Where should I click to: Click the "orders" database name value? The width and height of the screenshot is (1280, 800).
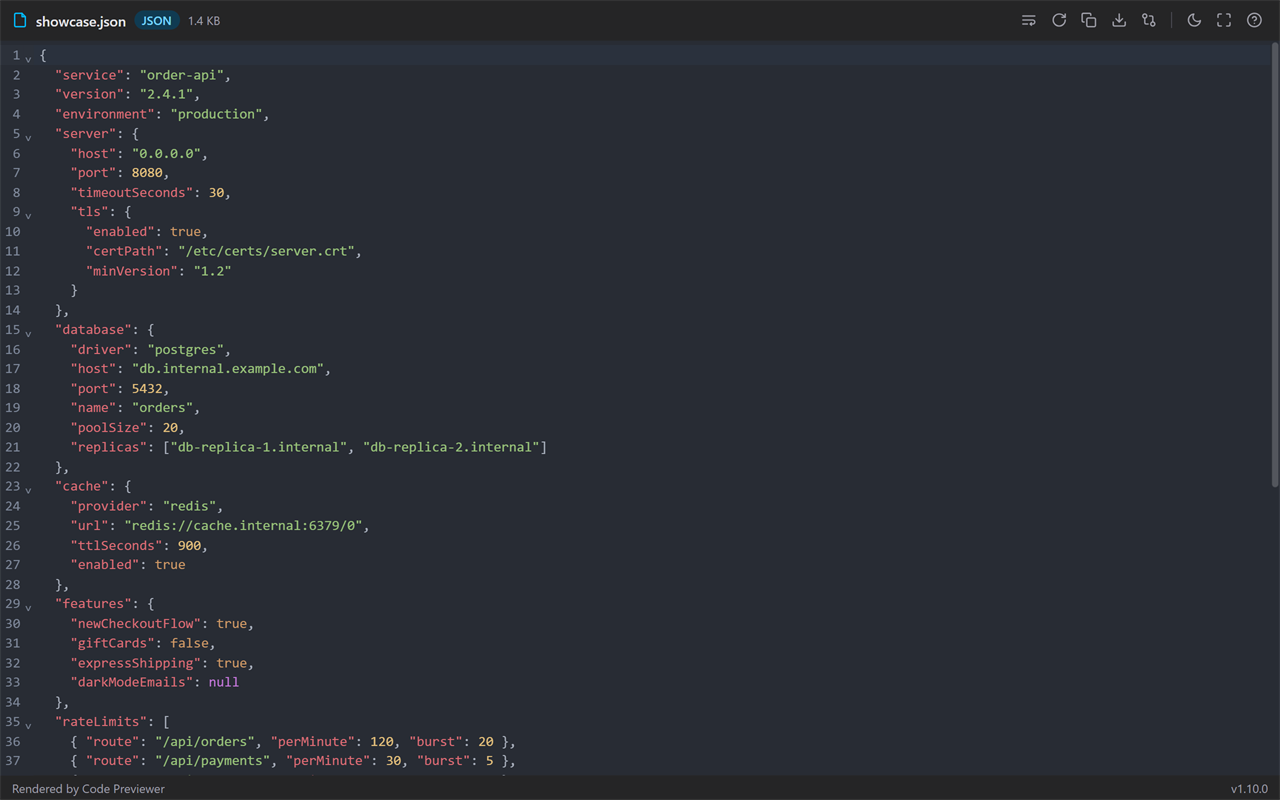(x=162, y=408)
